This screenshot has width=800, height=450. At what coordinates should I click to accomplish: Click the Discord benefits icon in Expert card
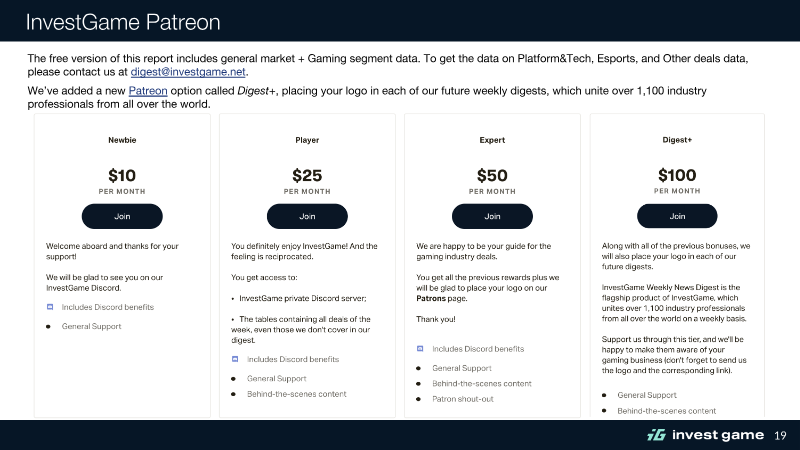[x=420, y=349]
